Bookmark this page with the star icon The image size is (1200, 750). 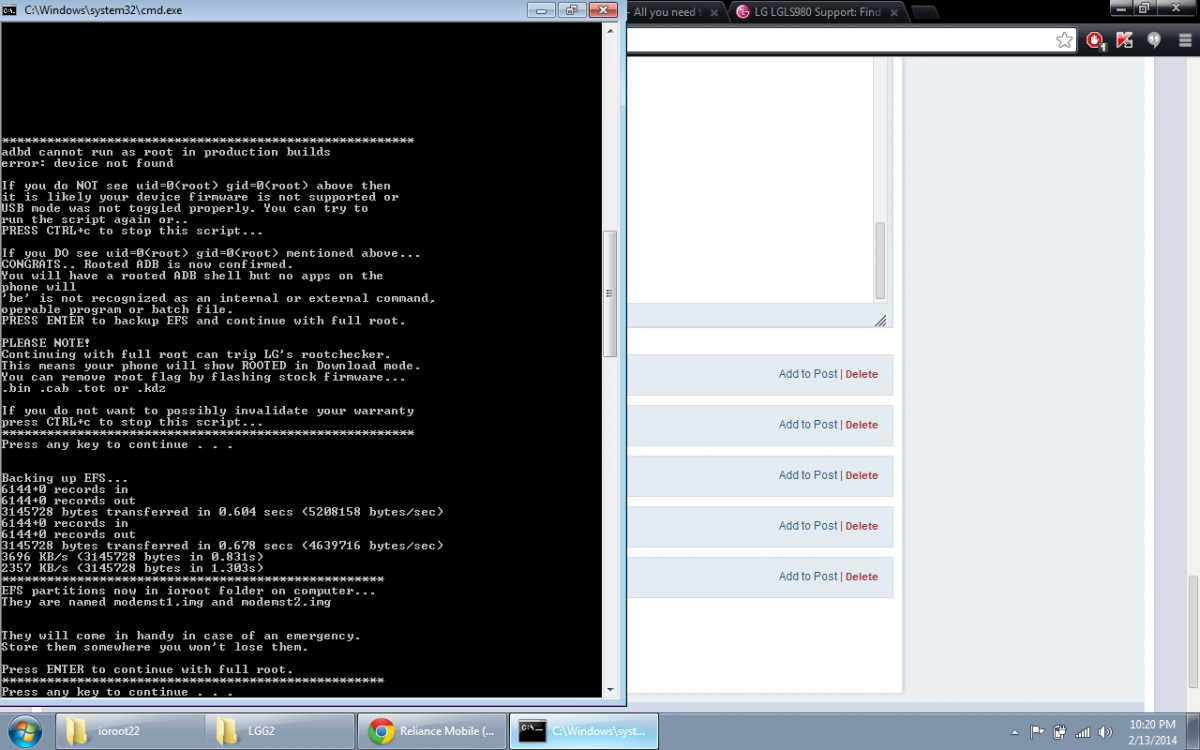click(x=1064, y=40)
